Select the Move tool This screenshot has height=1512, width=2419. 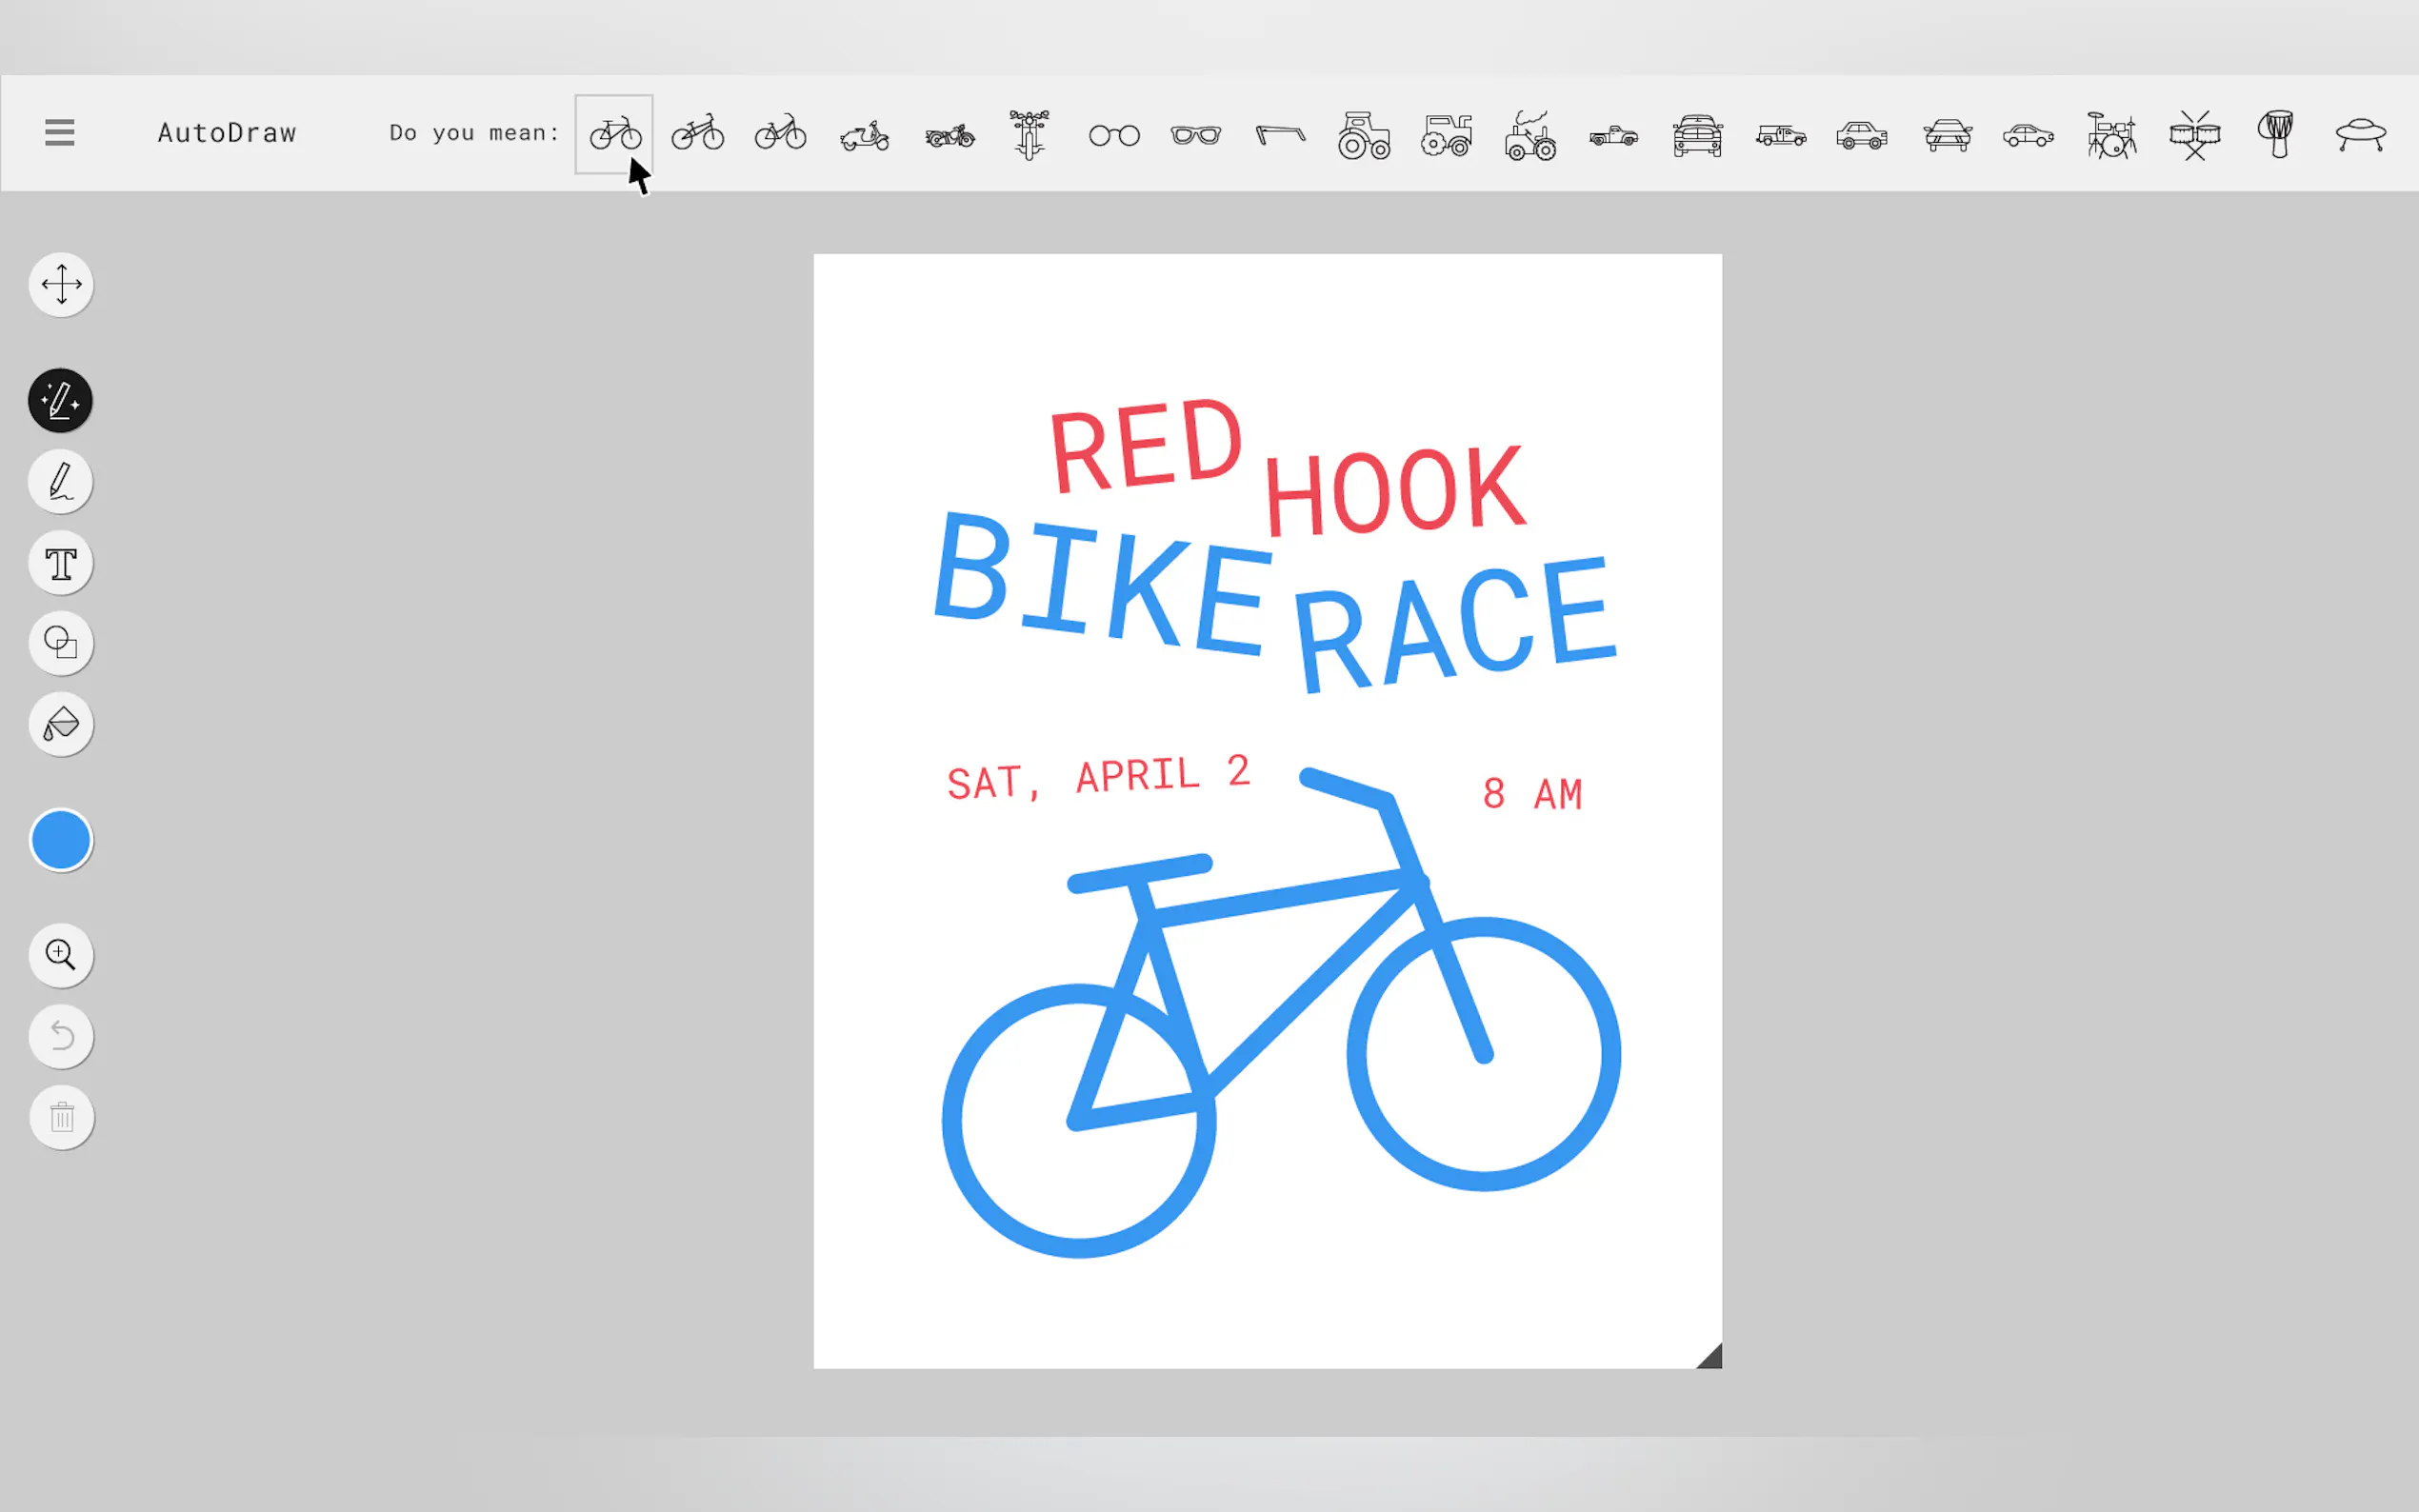click(x=61, y=285)
